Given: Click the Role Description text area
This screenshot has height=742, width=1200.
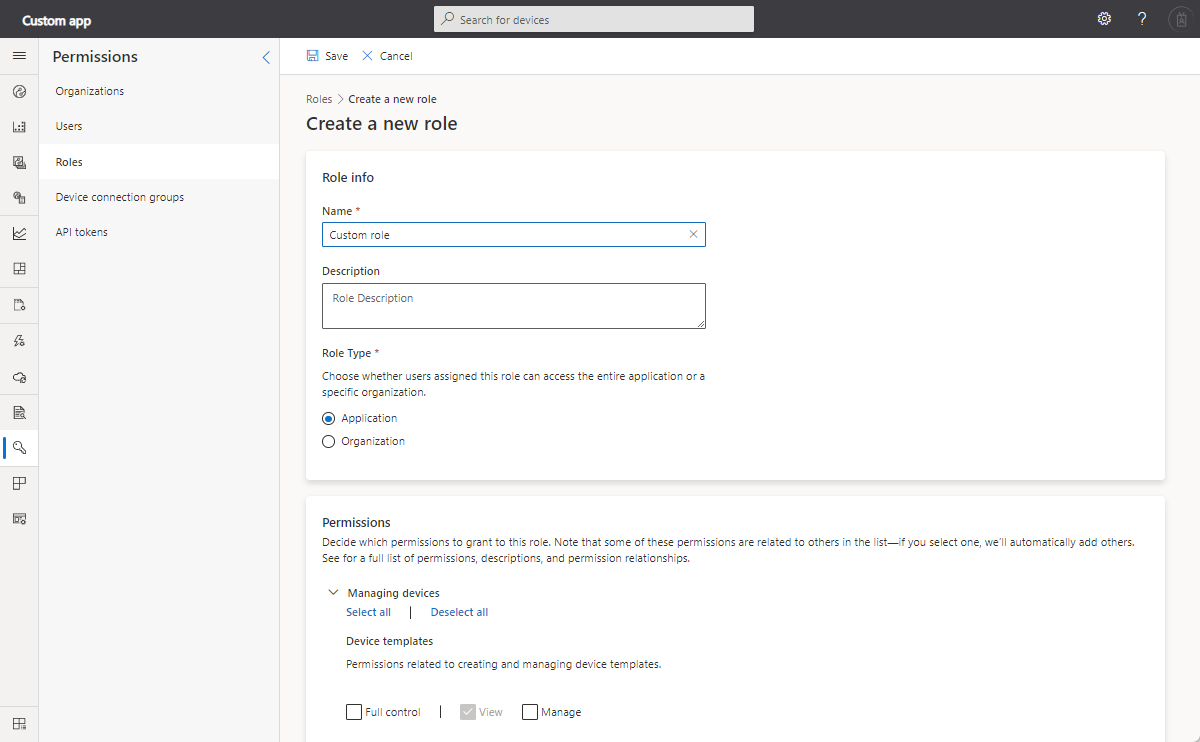Looking at the screenshot, I should [513, 305].
